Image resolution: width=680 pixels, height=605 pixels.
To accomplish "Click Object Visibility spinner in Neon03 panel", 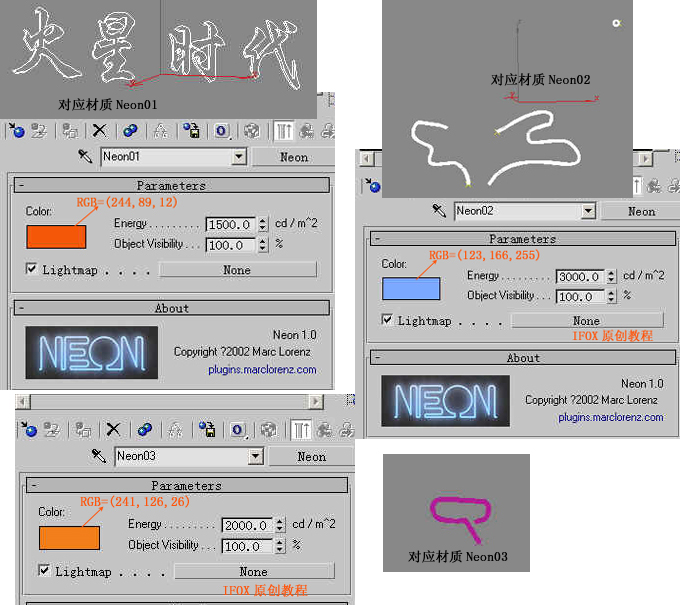I will (280, 546).
